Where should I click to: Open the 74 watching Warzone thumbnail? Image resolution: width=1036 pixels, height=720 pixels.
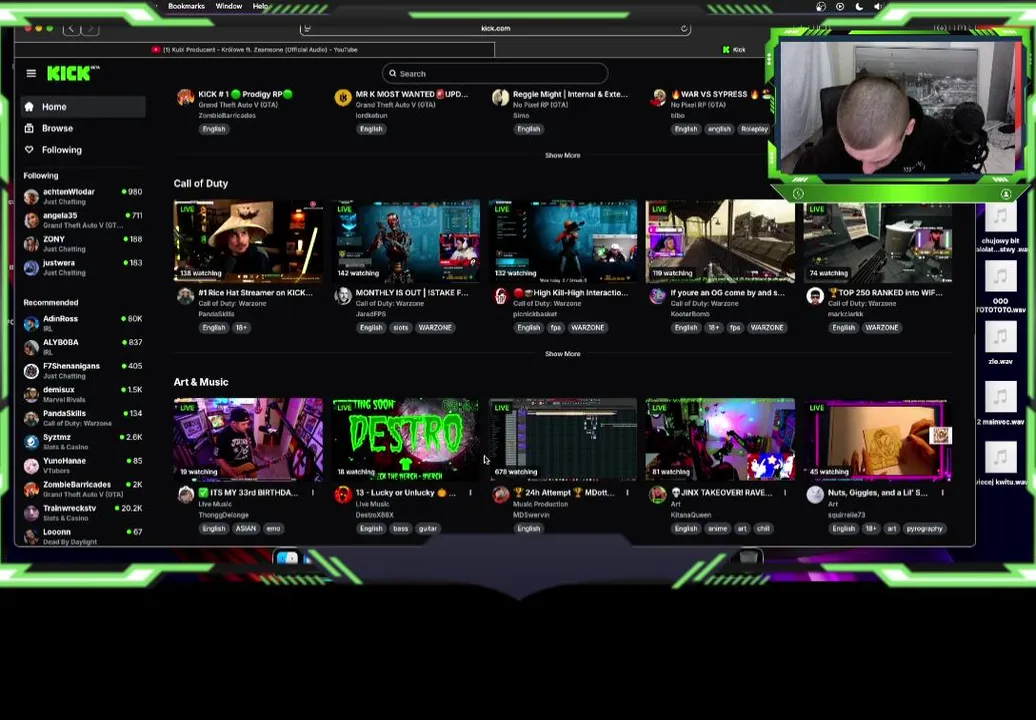(877, 241)
